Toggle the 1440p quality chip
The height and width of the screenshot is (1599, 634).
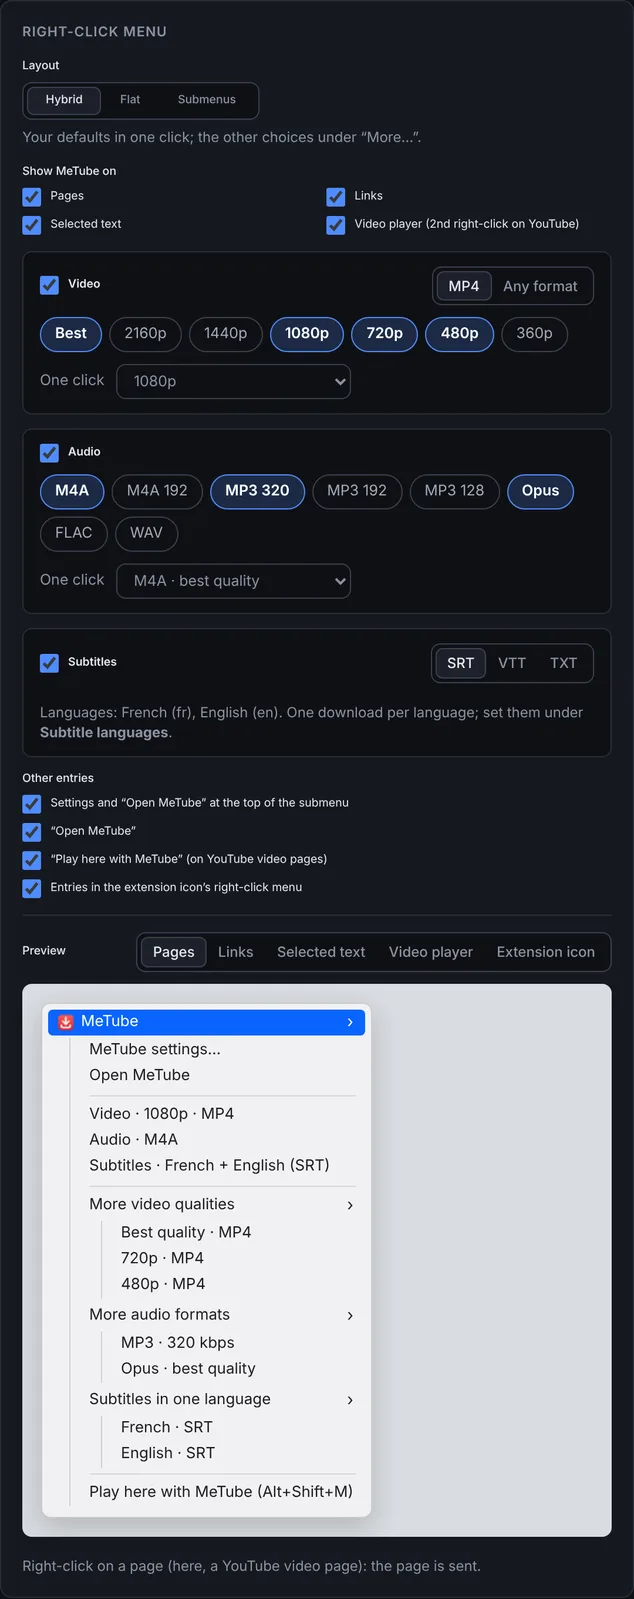pos(226,334)
